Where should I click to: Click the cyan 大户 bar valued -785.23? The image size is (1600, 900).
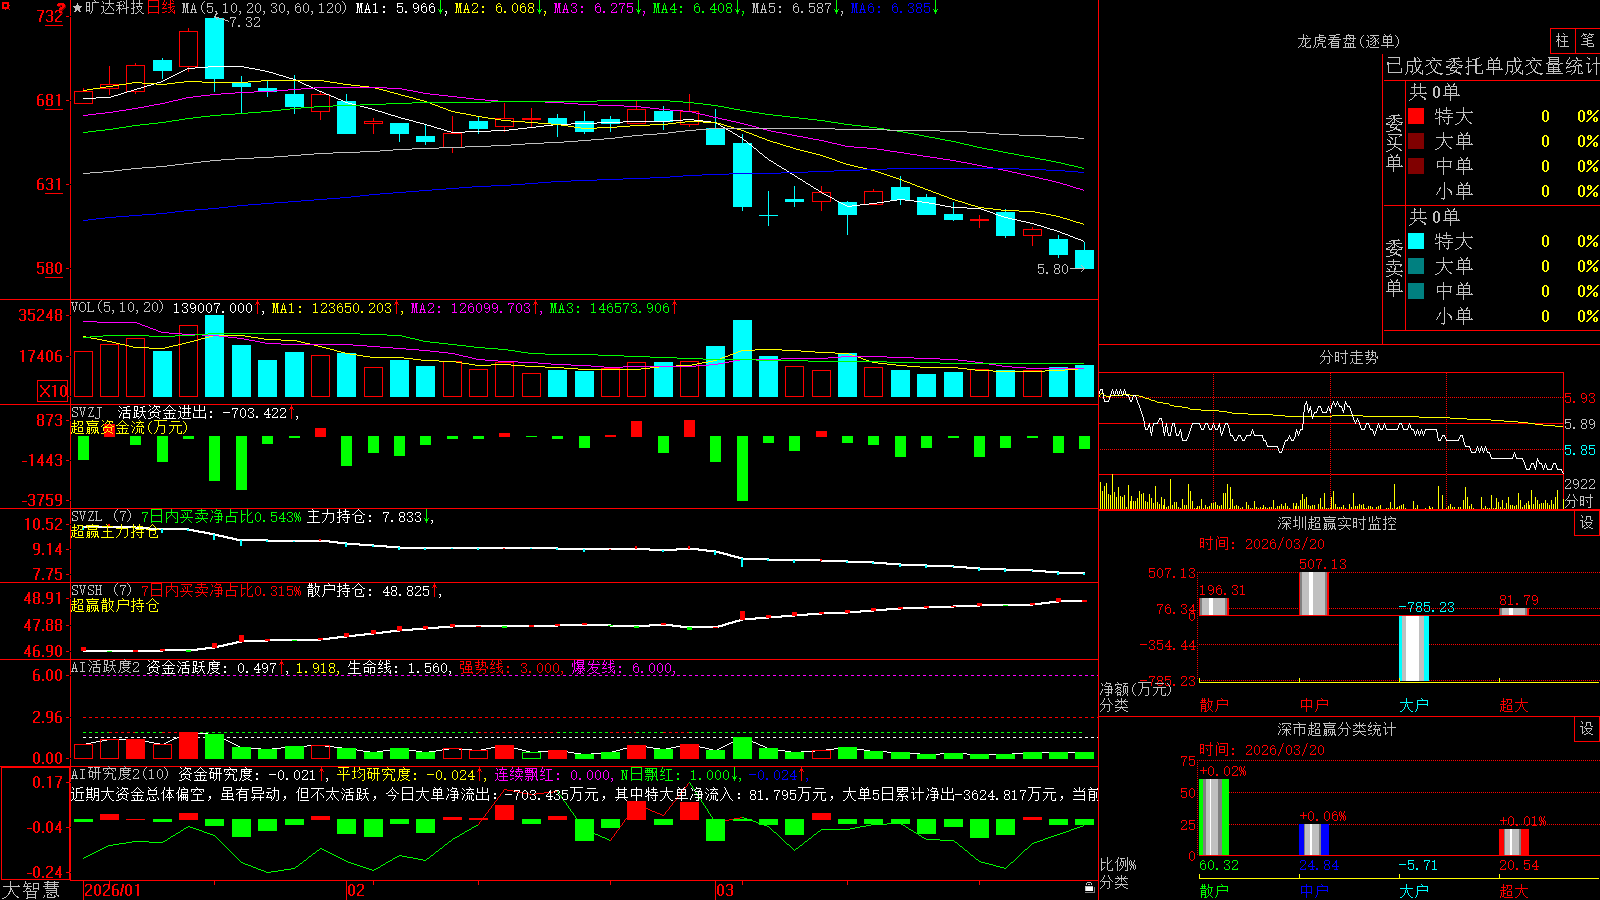click(1413, 648)
